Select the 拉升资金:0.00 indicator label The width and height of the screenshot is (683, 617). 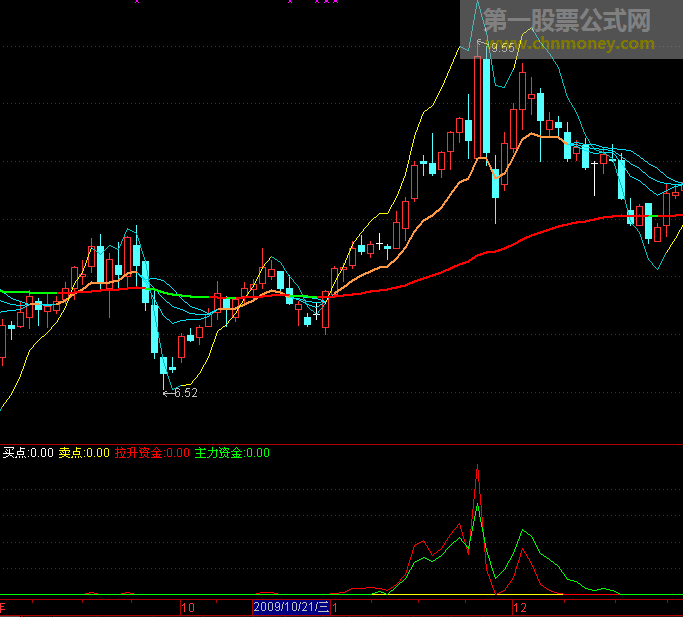152,453
